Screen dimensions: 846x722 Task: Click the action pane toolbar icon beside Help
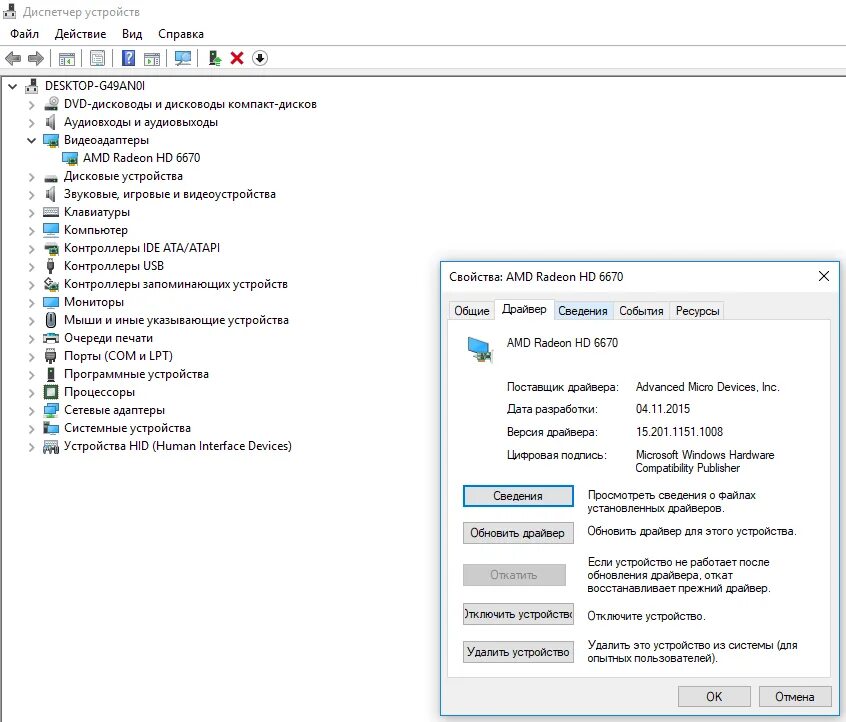tap(152, 58)
